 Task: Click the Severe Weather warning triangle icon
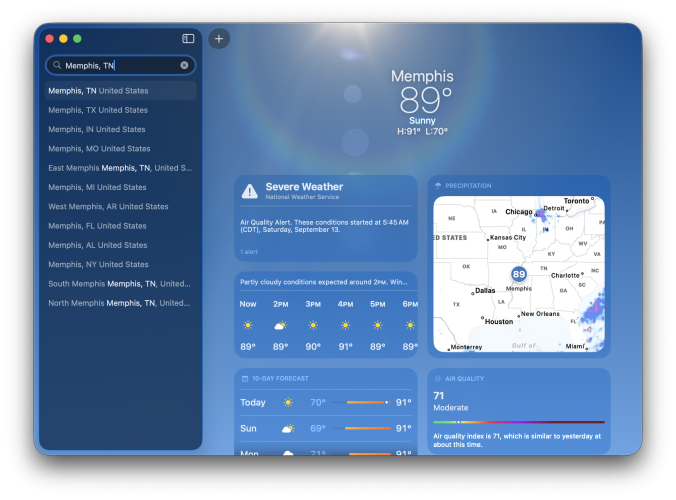tap(248, 190)
